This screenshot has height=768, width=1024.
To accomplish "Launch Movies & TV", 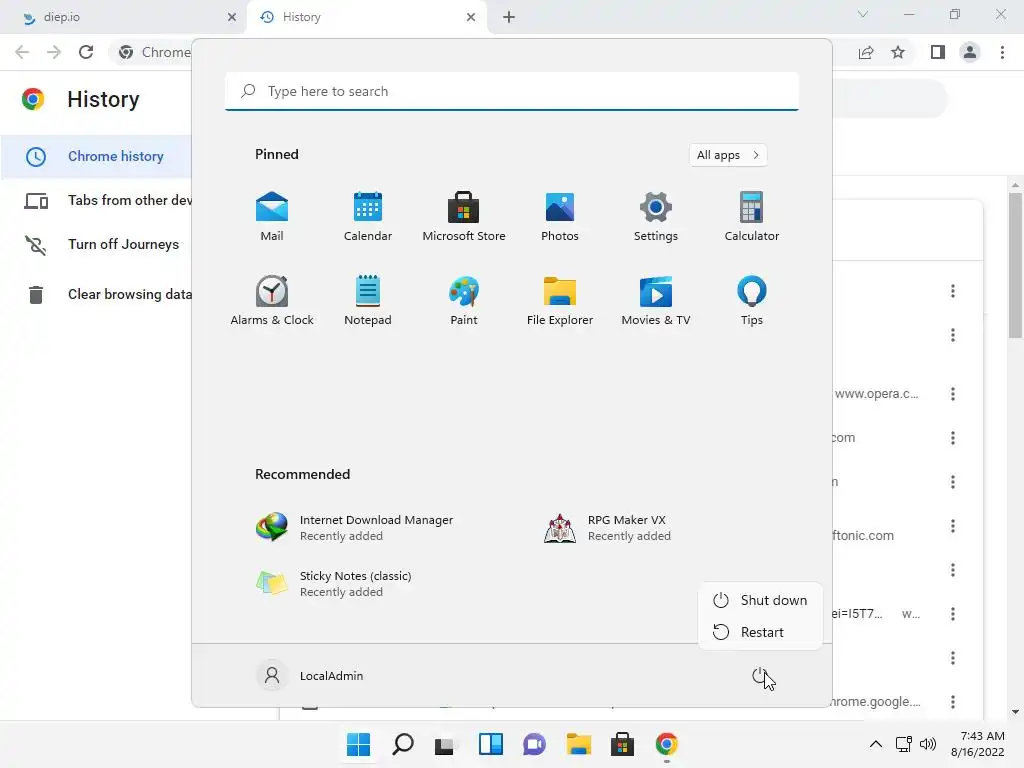I will pyautogui.click(x=656, y=300).
